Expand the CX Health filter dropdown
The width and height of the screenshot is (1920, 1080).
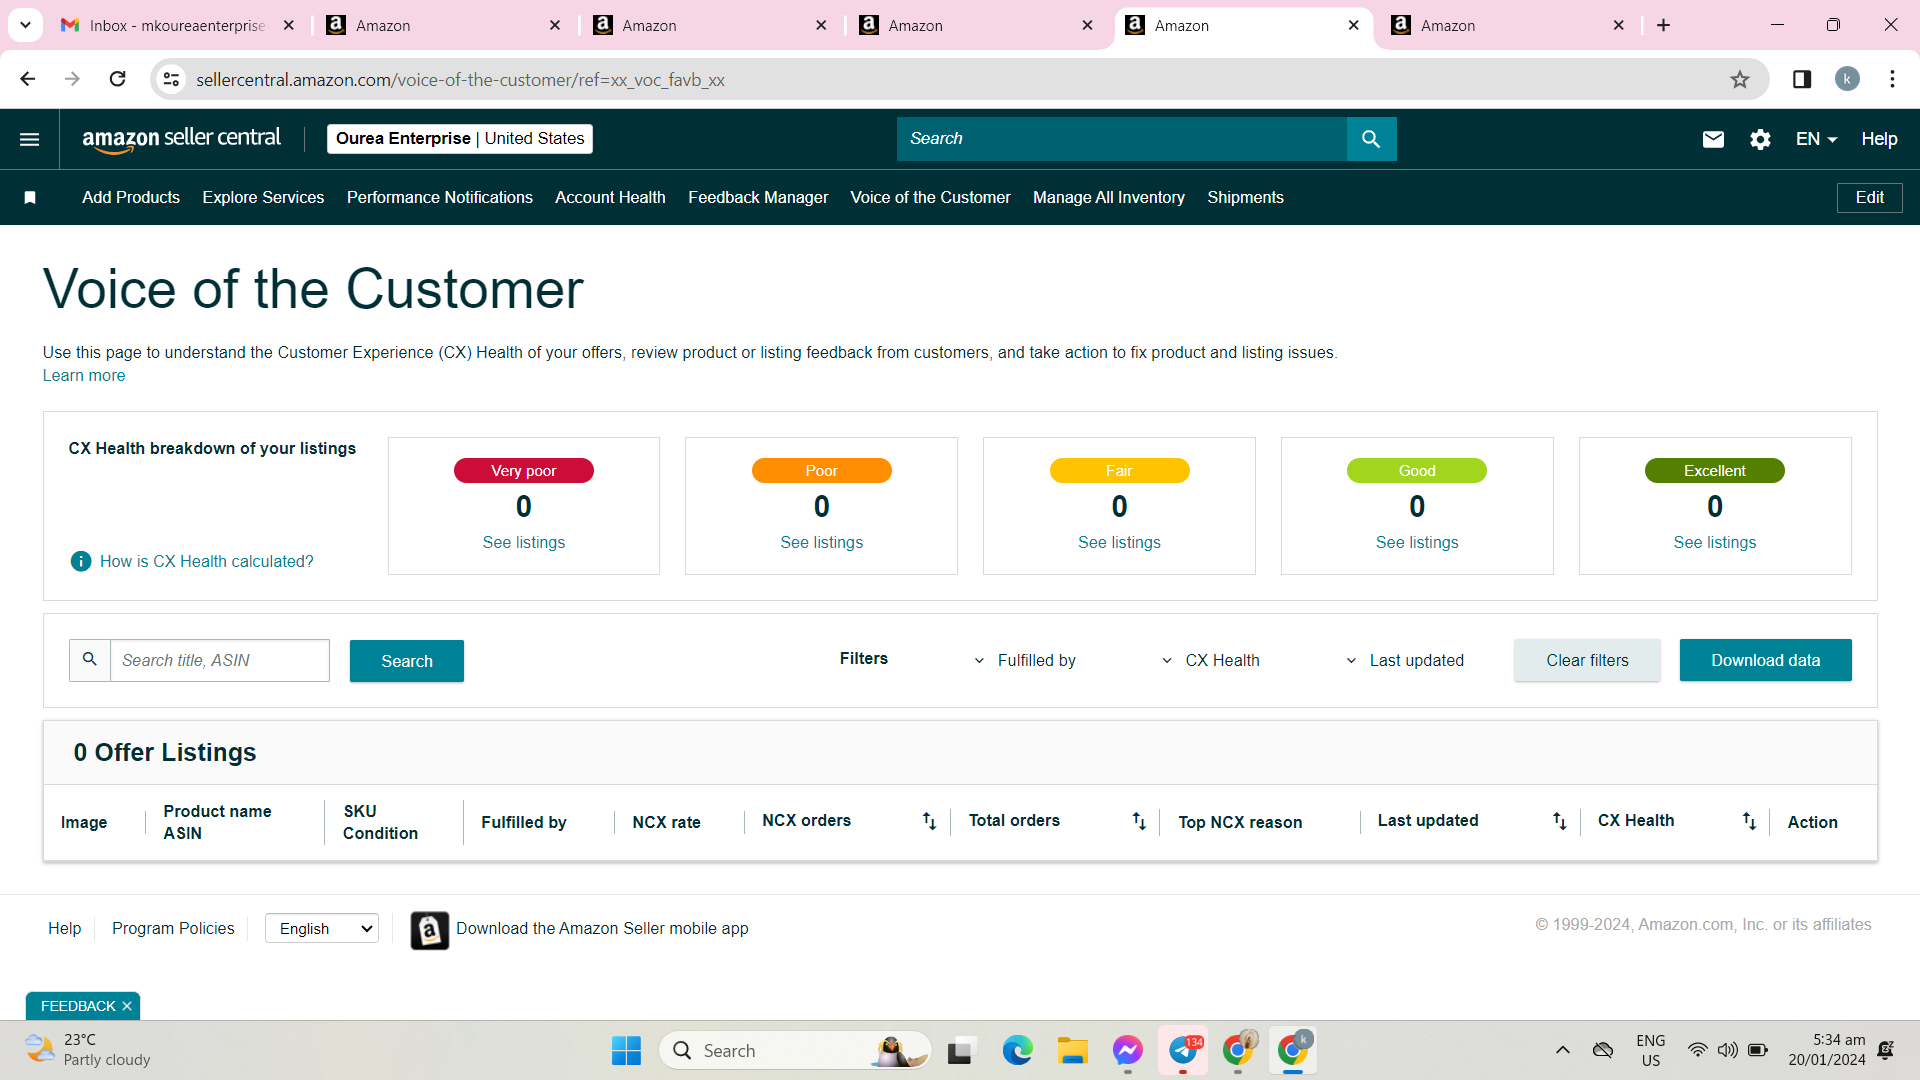[1210, 661]
